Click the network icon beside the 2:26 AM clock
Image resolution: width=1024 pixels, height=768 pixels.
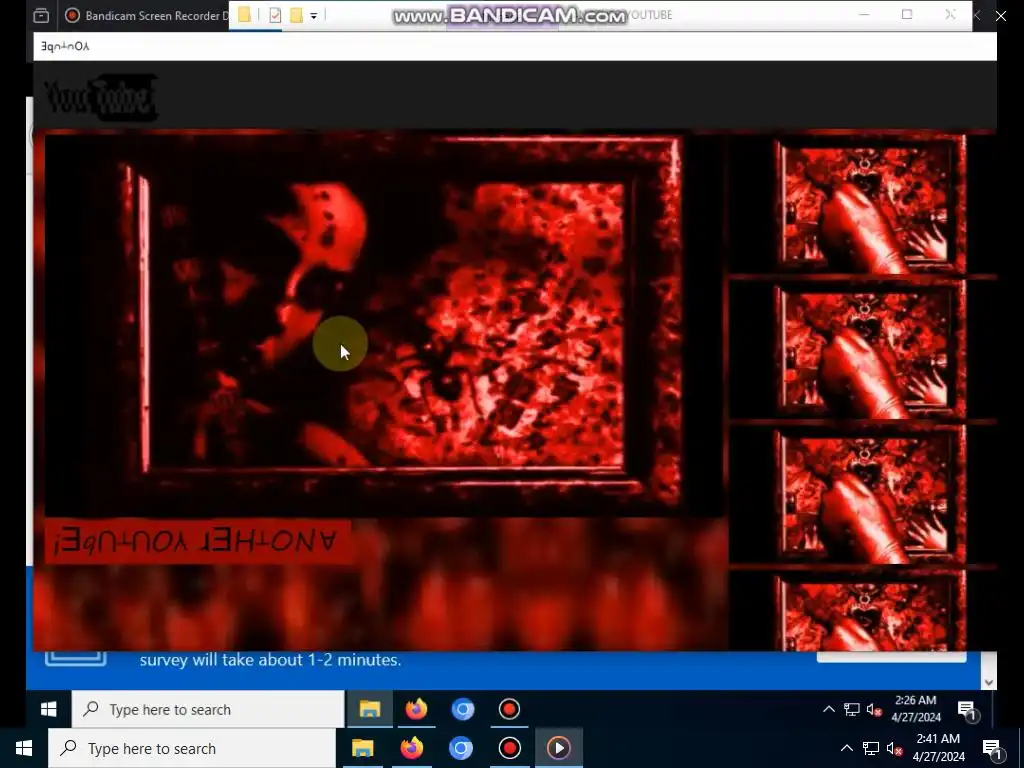pos(852,709)
